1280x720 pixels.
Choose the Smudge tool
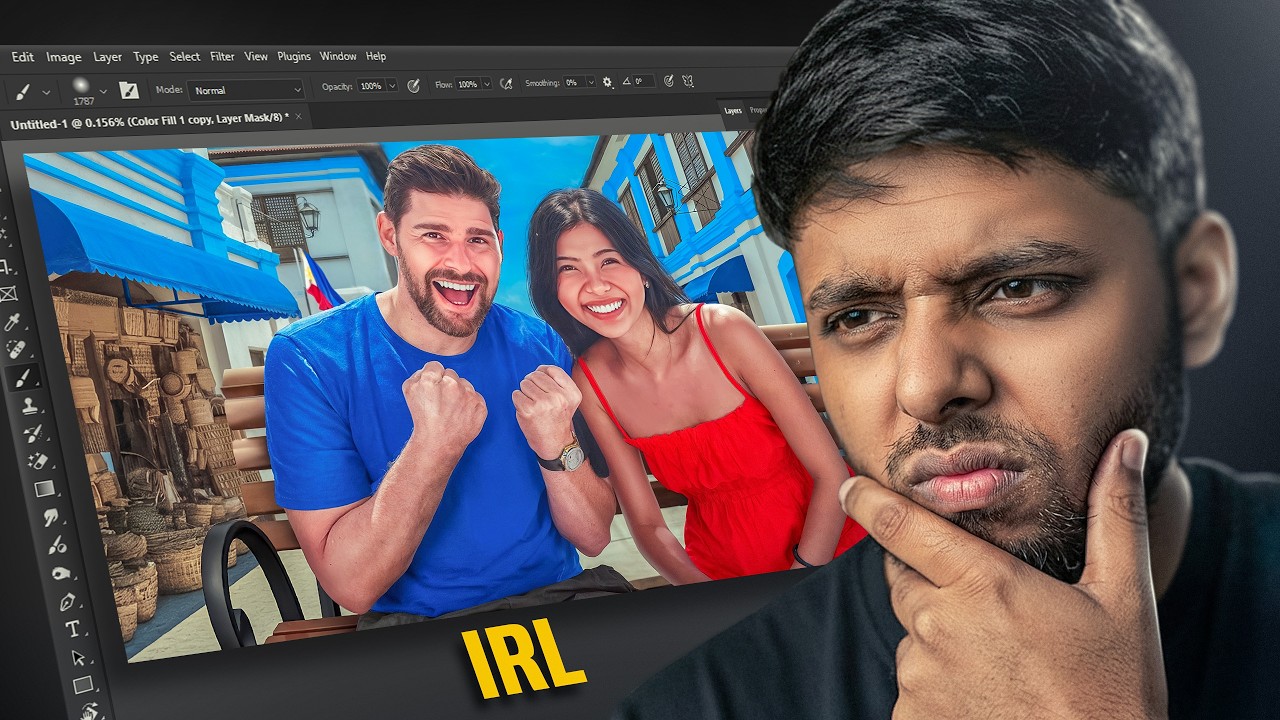coord(51,517)
